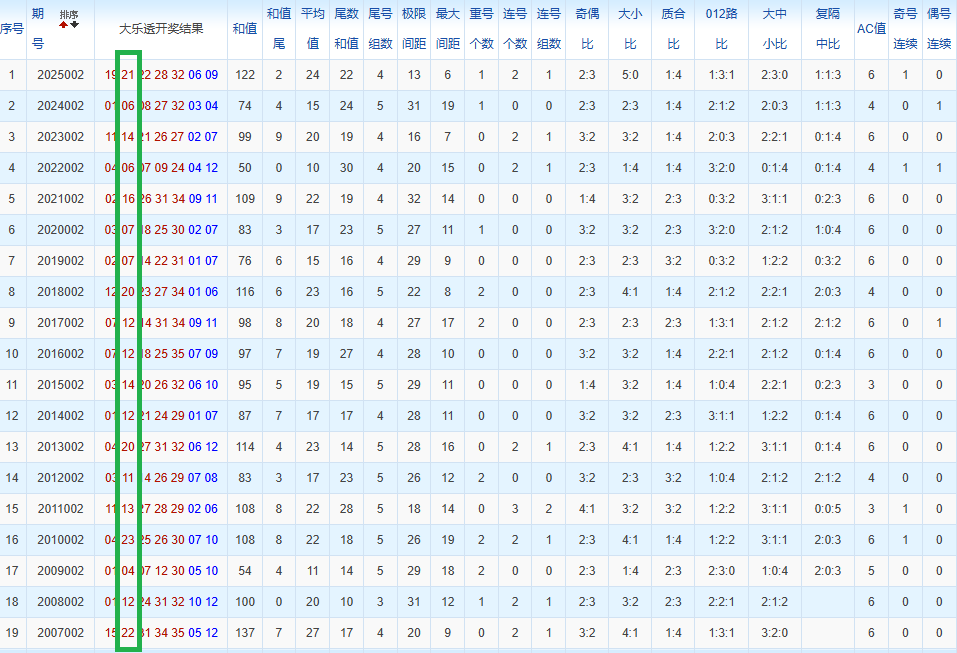Click issue 2010002 cell
This screenshot has width=957, height=653.
click(60, 539)
